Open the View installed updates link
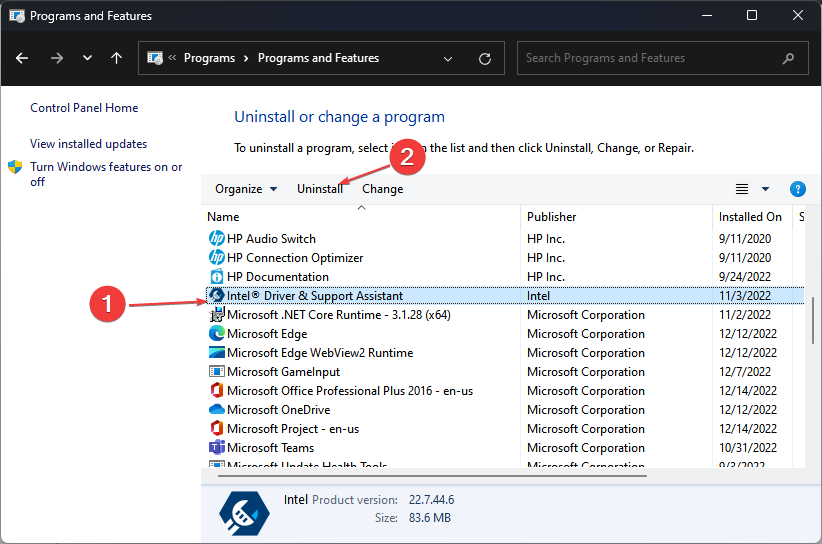The height and width of the screenshot is (544, 822). [89, 144]
